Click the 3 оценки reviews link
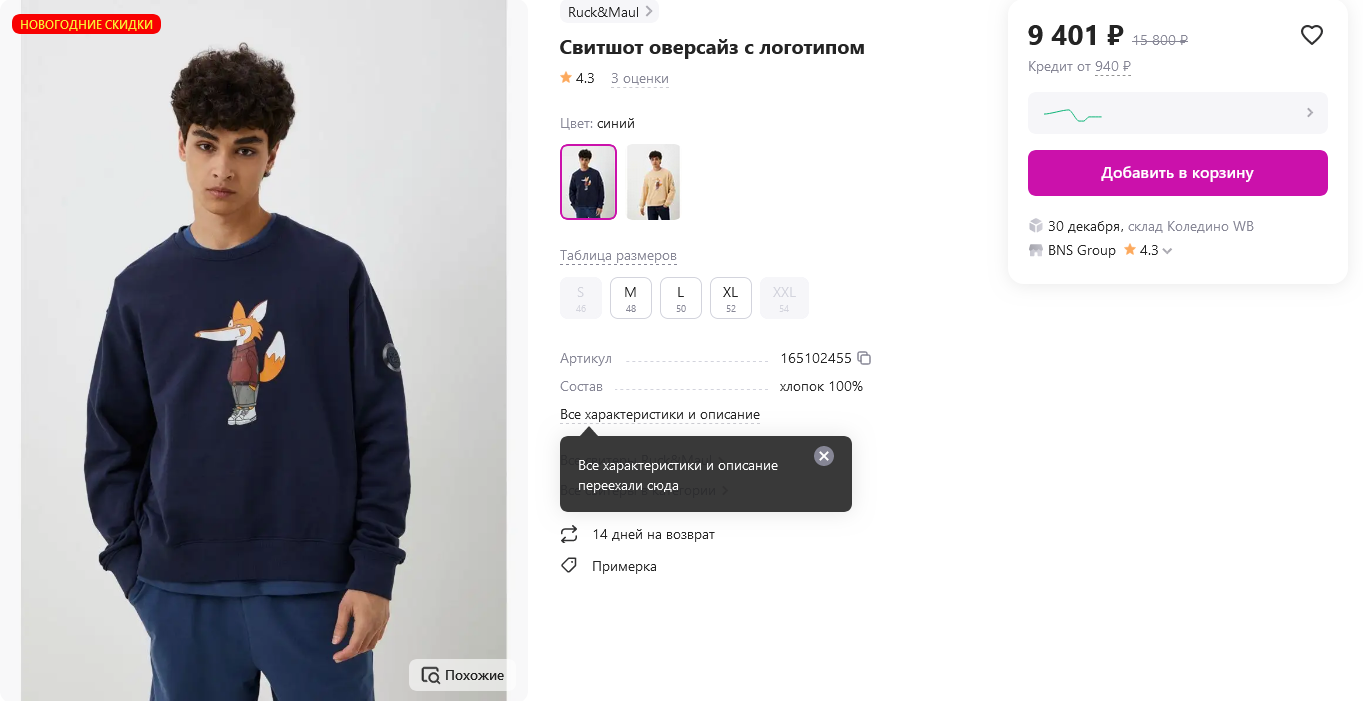This screenshot has height=701, width=1363. (x=639, y=79)
